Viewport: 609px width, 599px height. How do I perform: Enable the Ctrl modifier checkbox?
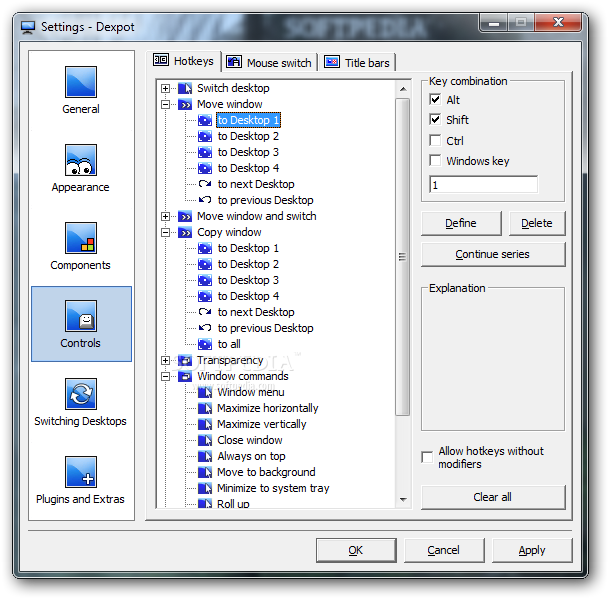pos(435,140)
